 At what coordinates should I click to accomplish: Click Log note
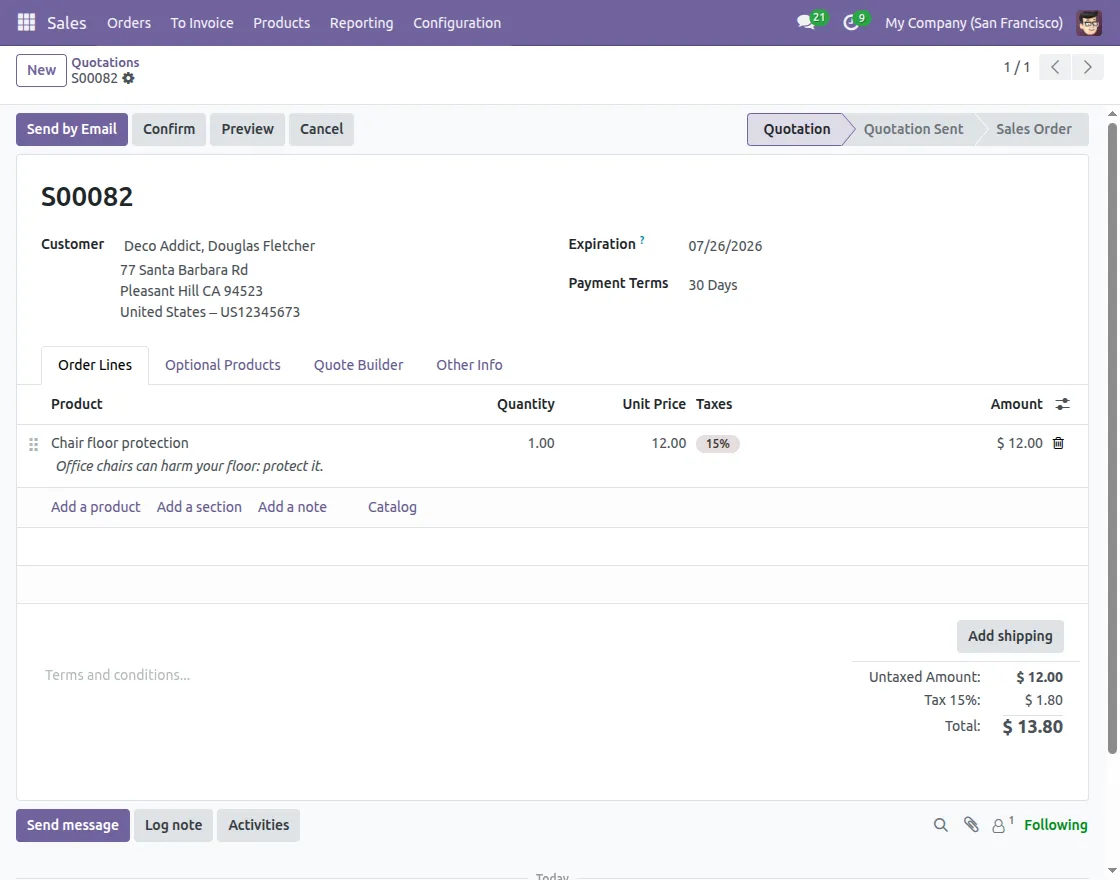point(174,825)
